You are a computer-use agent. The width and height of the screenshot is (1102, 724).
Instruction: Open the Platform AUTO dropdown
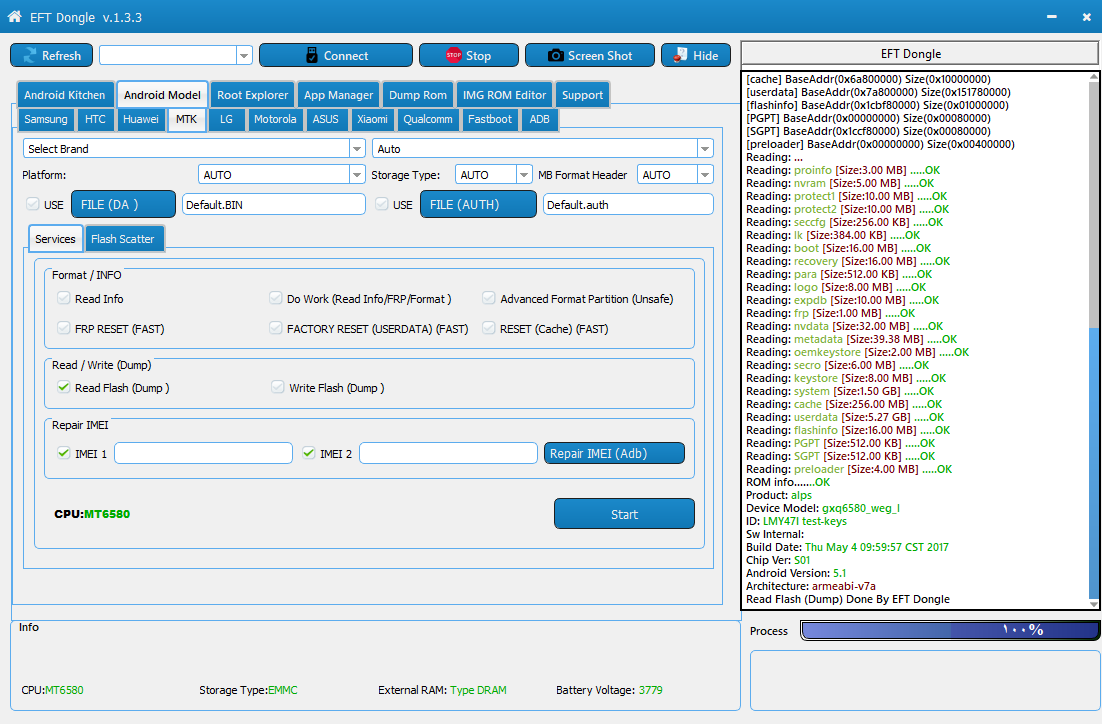point(357,174)
